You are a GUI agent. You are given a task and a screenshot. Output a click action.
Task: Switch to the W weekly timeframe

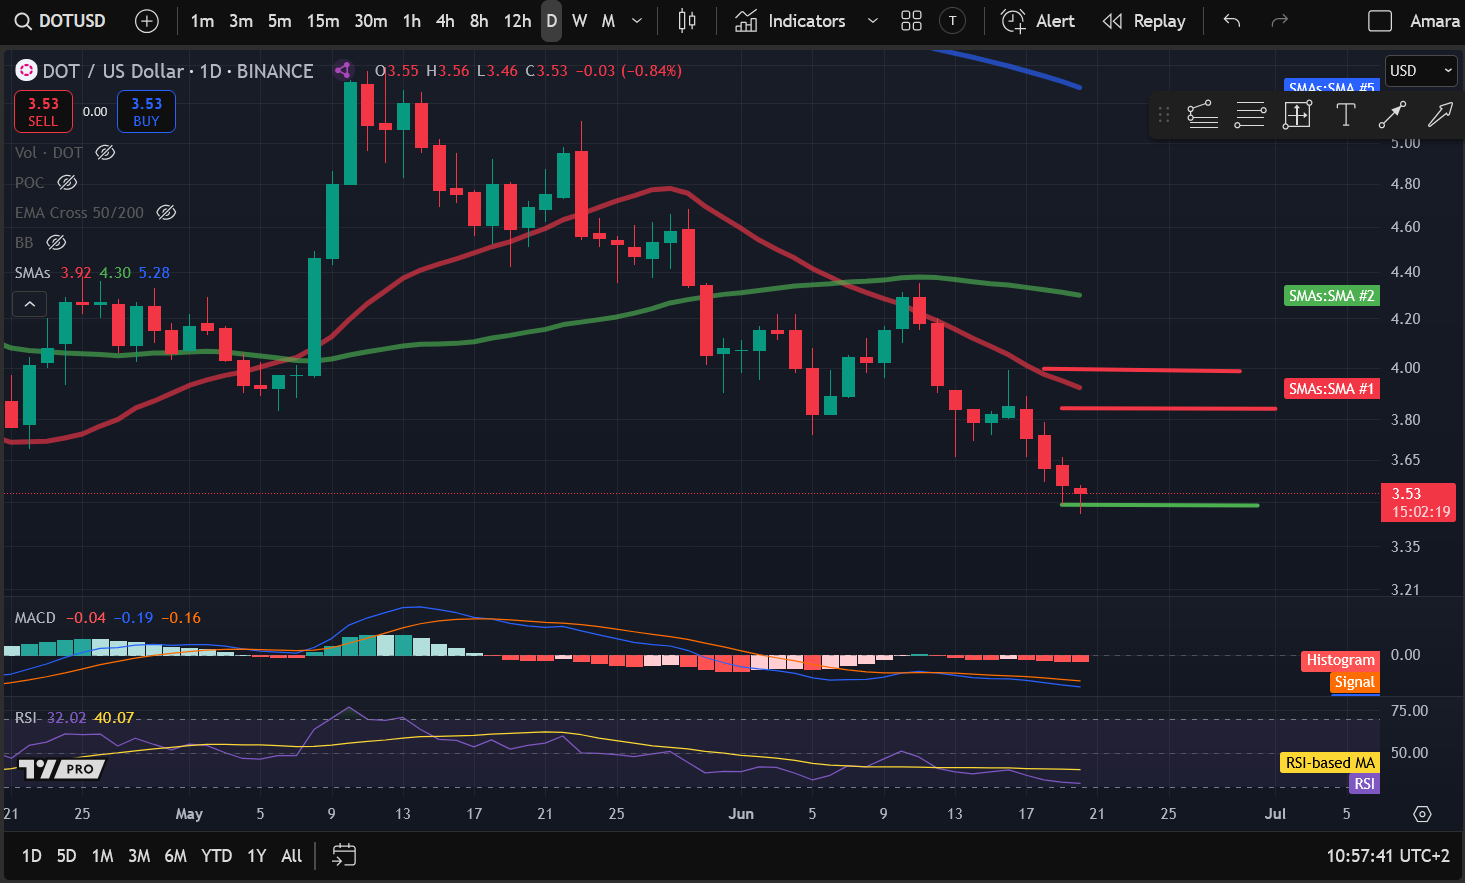coord(579,21)
